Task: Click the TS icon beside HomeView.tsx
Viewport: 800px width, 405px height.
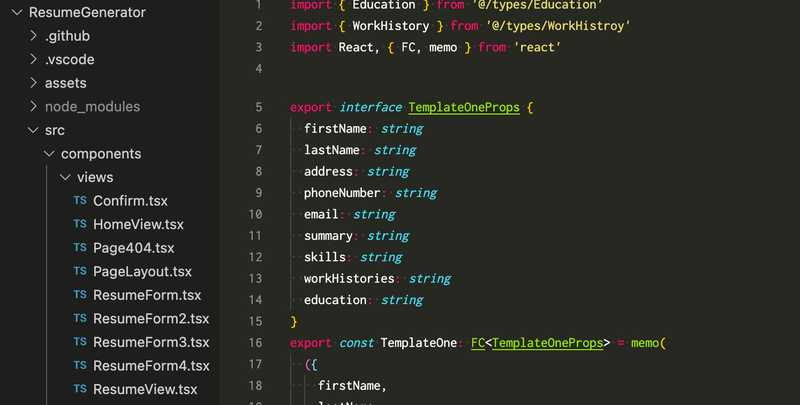Action: click(80, 224)
